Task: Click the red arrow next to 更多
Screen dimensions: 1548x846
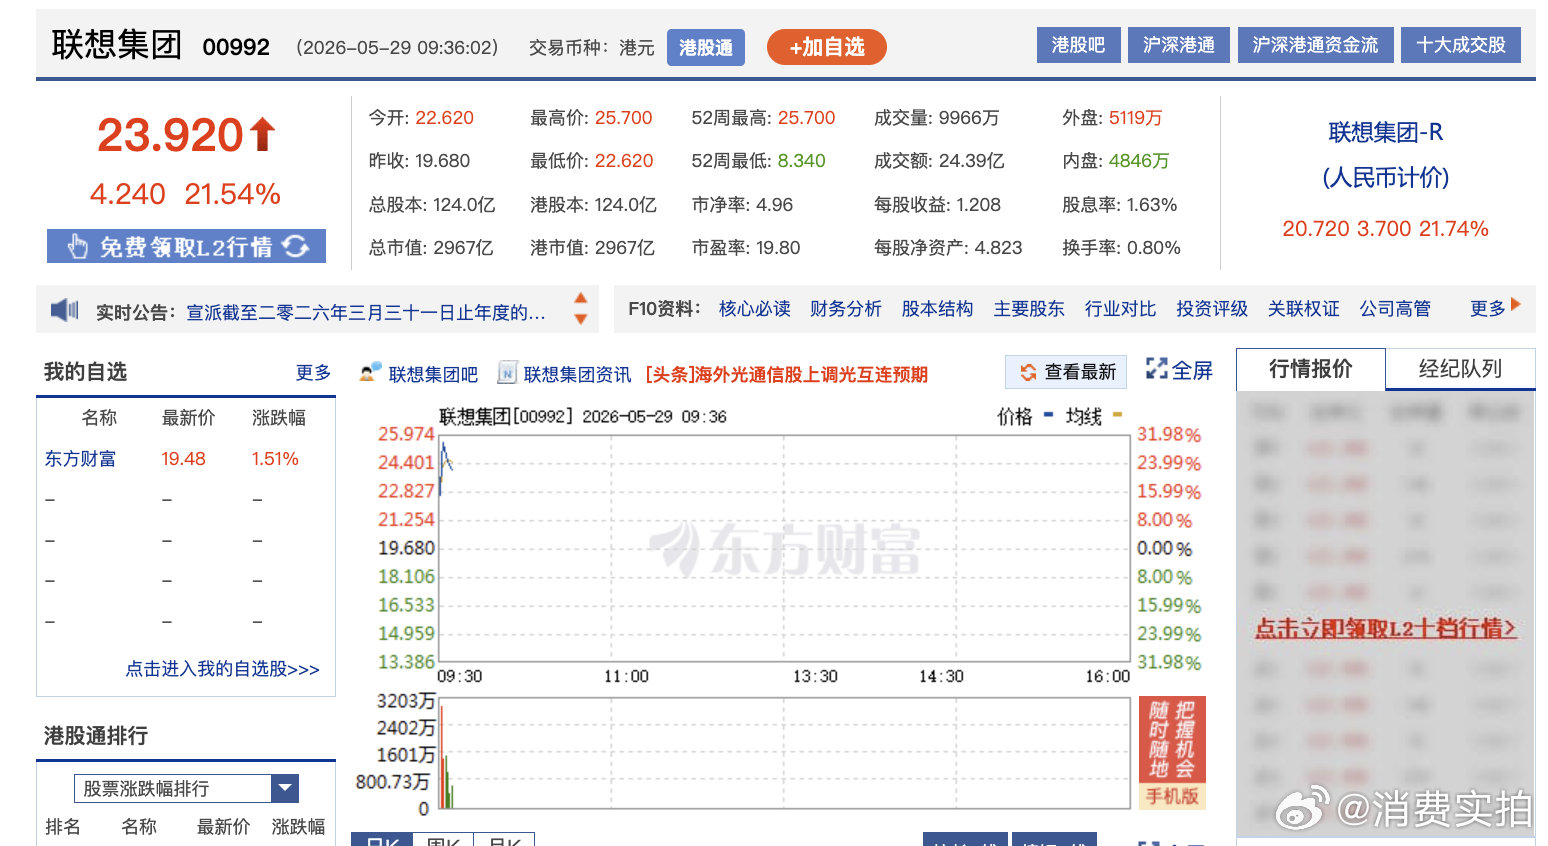Action: click(1516, 304)
